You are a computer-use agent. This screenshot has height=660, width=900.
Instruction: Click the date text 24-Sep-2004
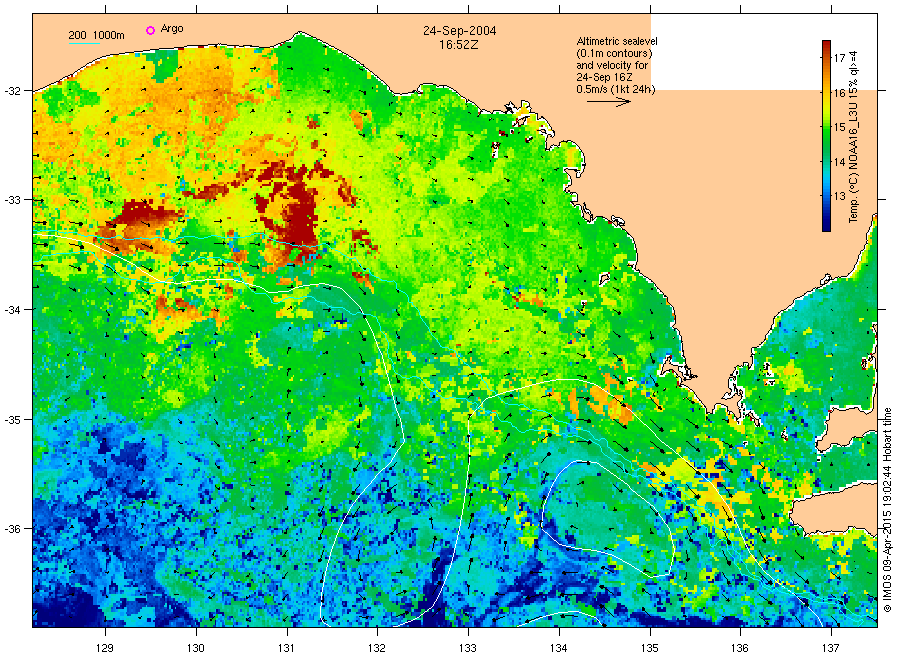pyautogui.click(x=459, y=31)
